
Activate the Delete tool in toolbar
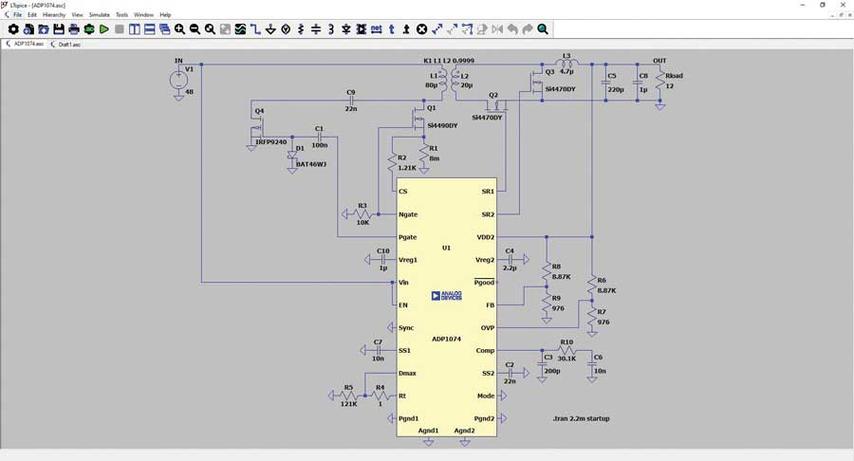tap(422, 29)
